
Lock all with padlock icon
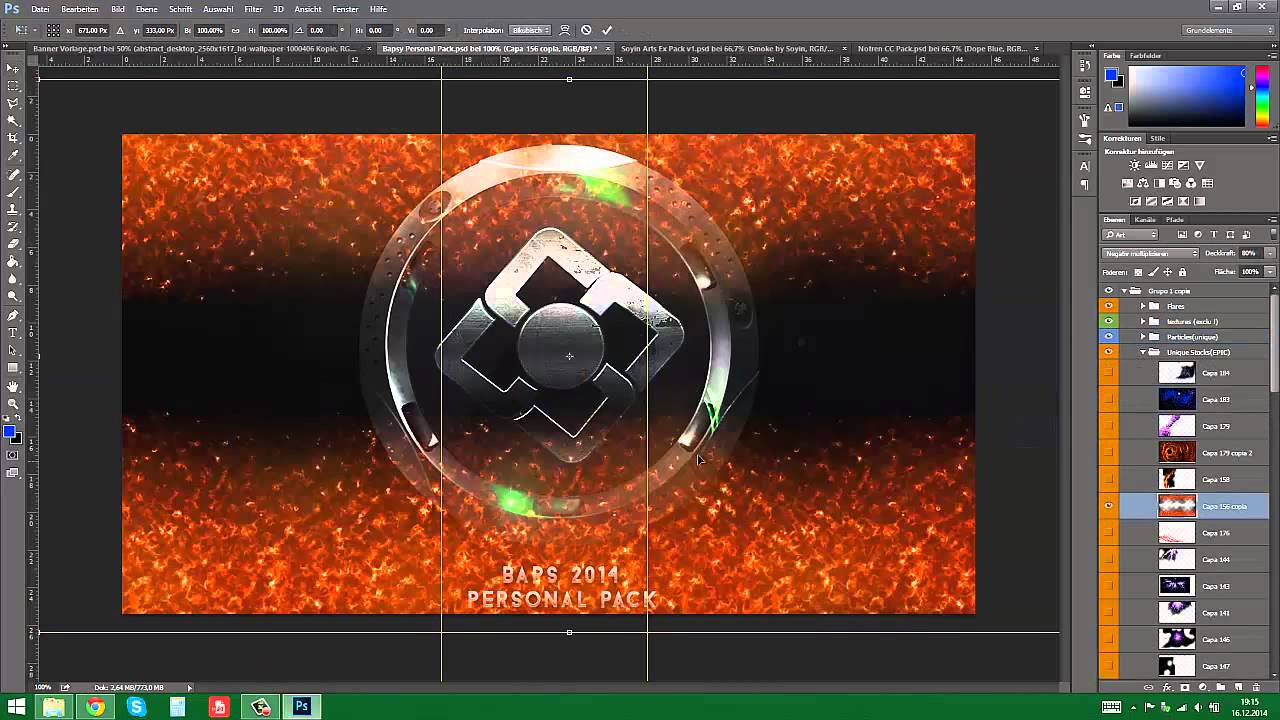click(x=1182, y=272)
